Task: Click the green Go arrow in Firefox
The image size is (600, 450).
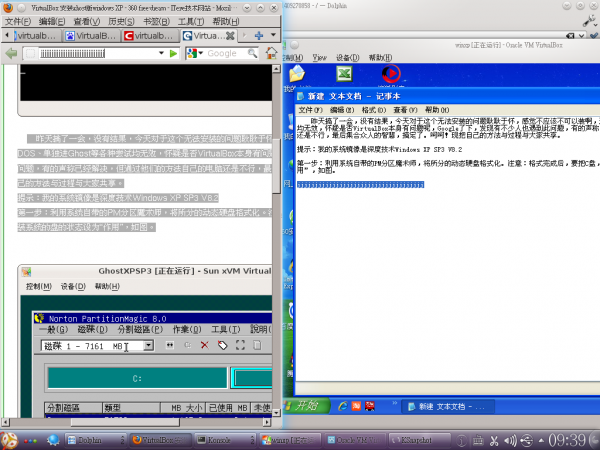Action: 173,53
